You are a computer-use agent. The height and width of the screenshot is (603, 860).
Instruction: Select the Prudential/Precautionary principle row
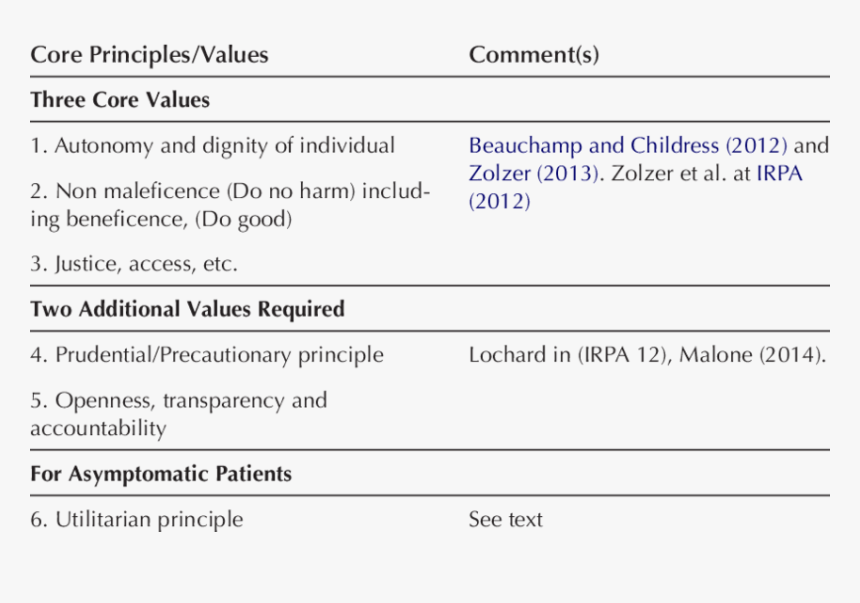[206, 355]
